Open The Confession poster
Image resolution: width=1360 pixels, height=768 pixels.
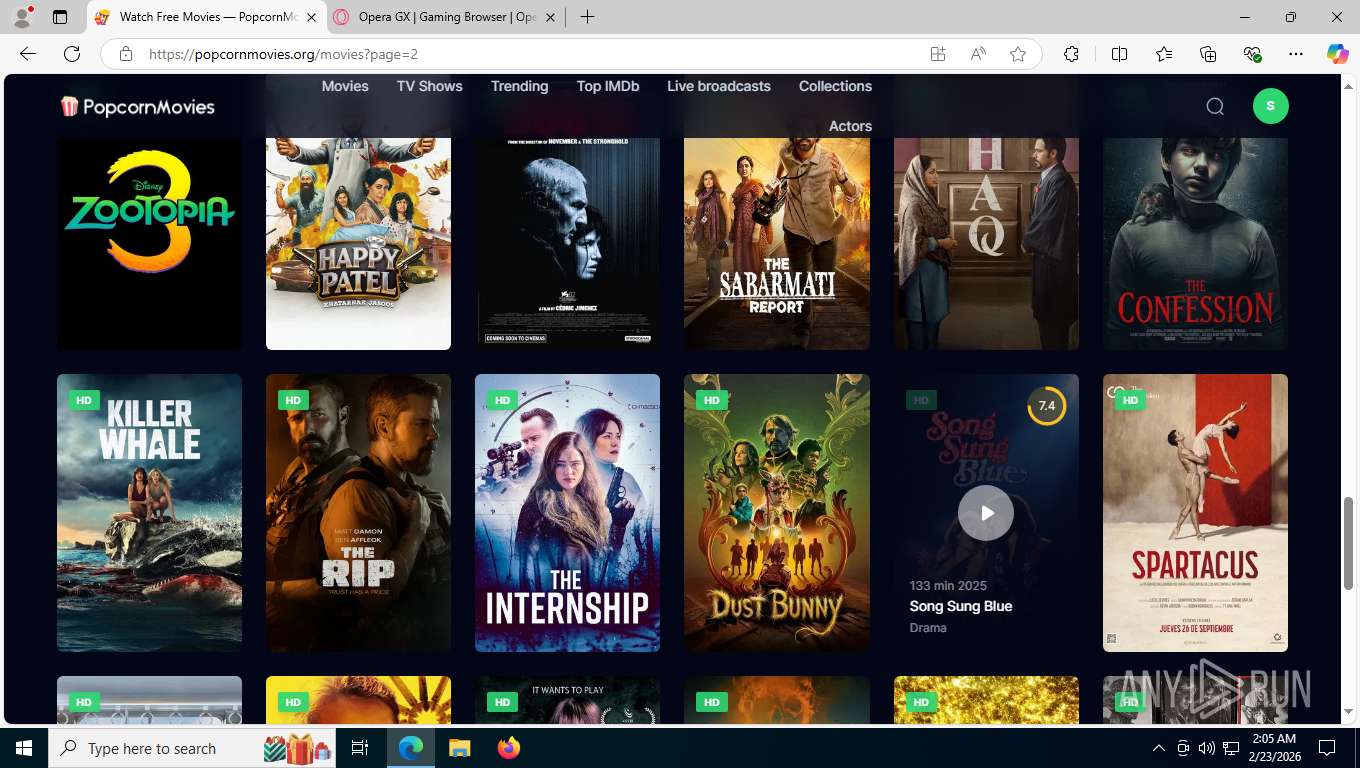point(1195,243)
